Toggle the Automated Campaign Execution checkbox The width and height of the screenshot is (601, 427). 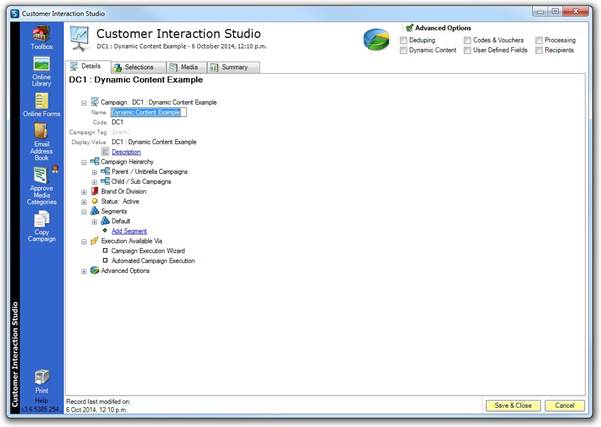pyautogui.click(x=105, y=260)
